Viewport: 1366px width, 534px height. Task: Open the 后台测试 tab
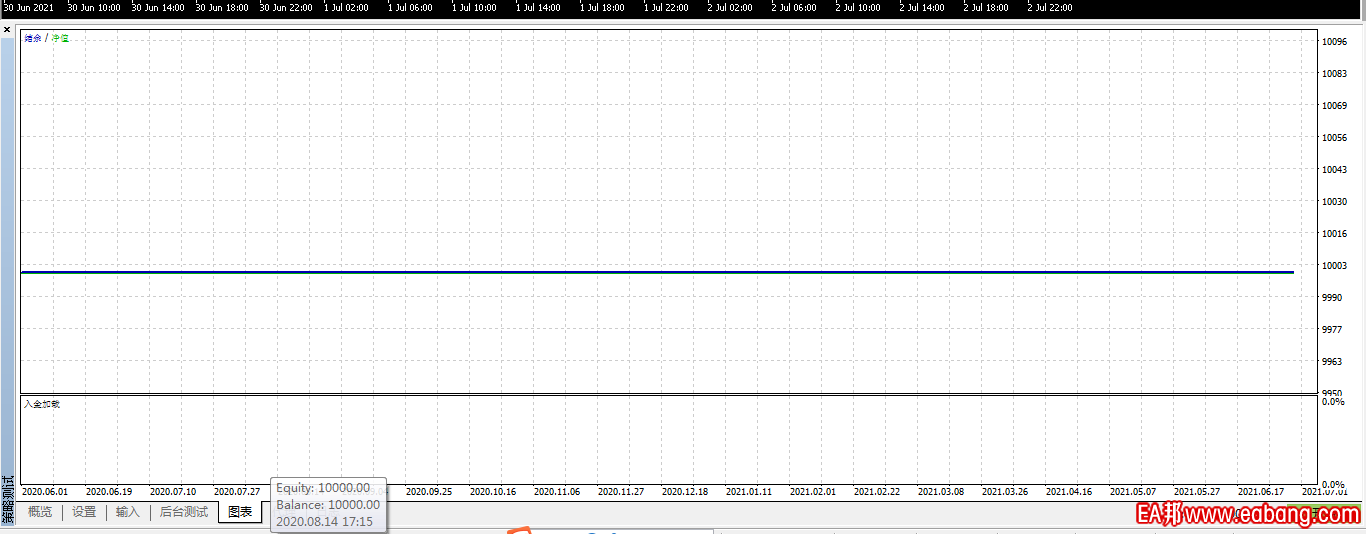(184, 512)
